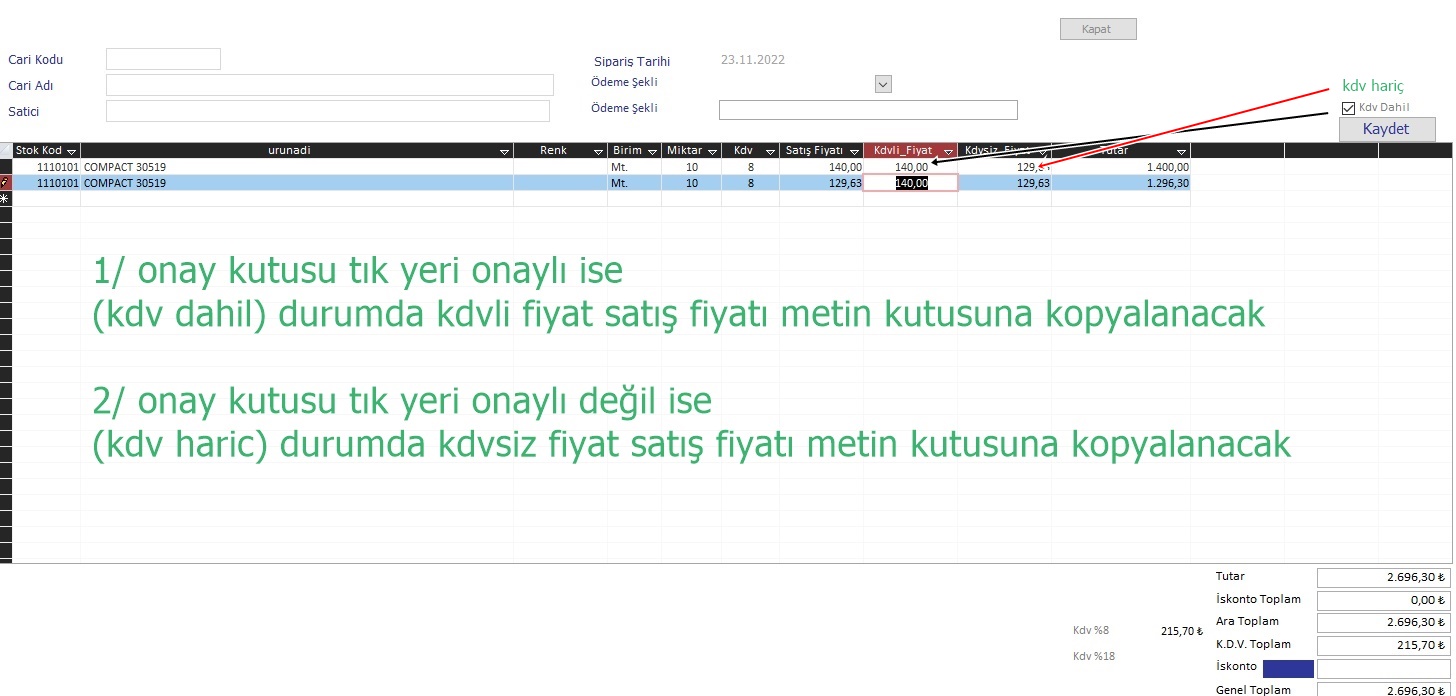
Task: Click the pencil edit-row selector icon
Action: pos(6,183)
